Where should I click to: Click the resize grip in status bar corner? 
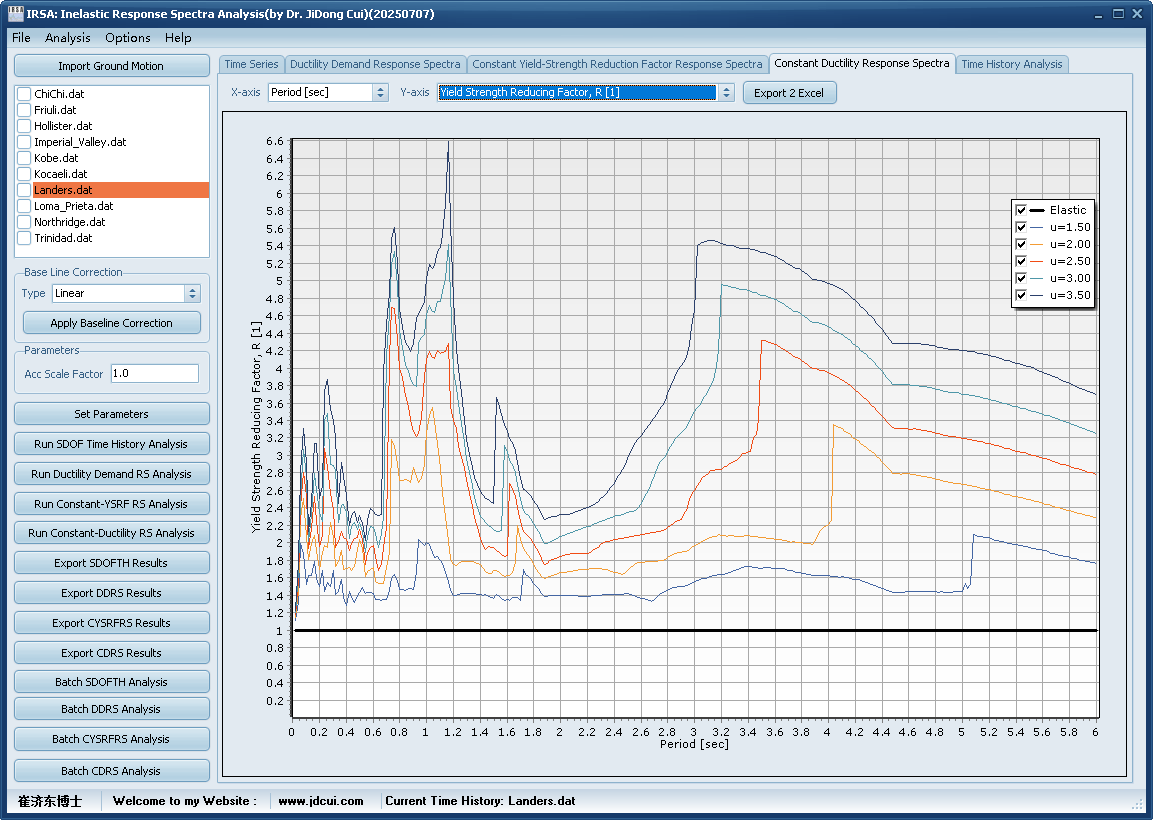click(1137, 804)
